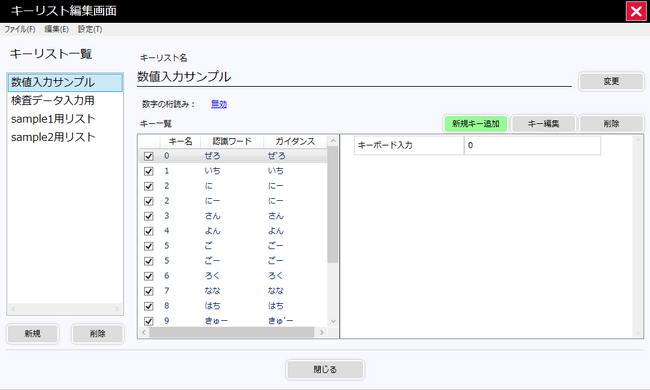Click the 新規 button under the list
The image size is (650, 390).
(32, 334)
